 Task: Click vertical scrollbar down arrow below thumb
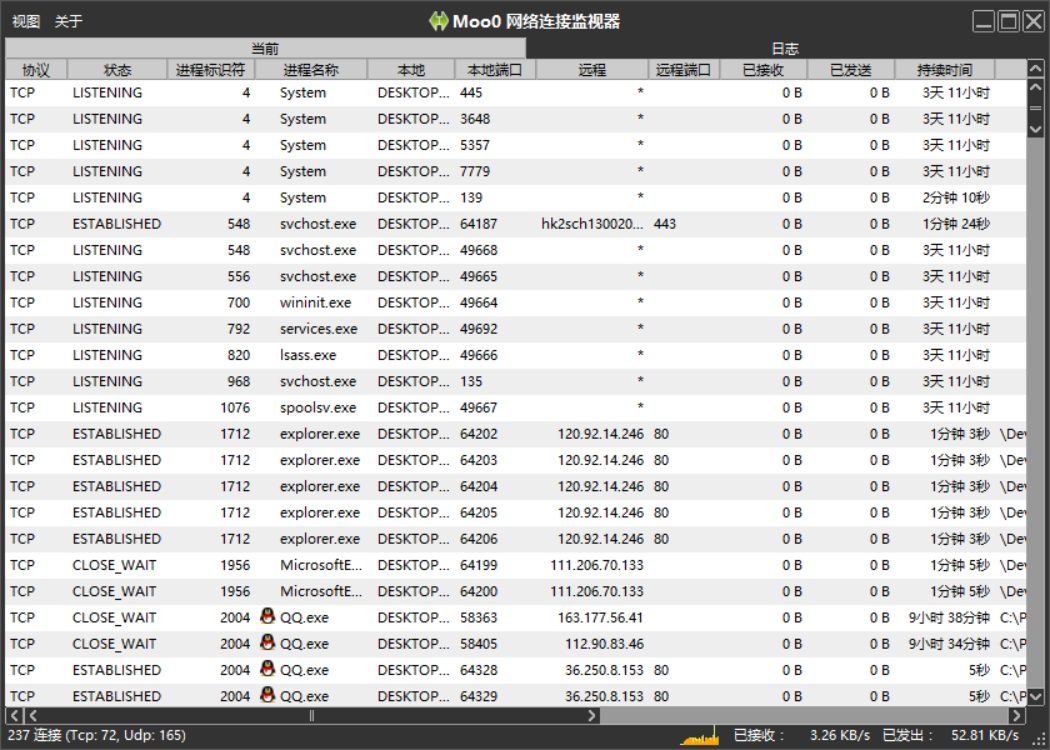click(1035, 129)
